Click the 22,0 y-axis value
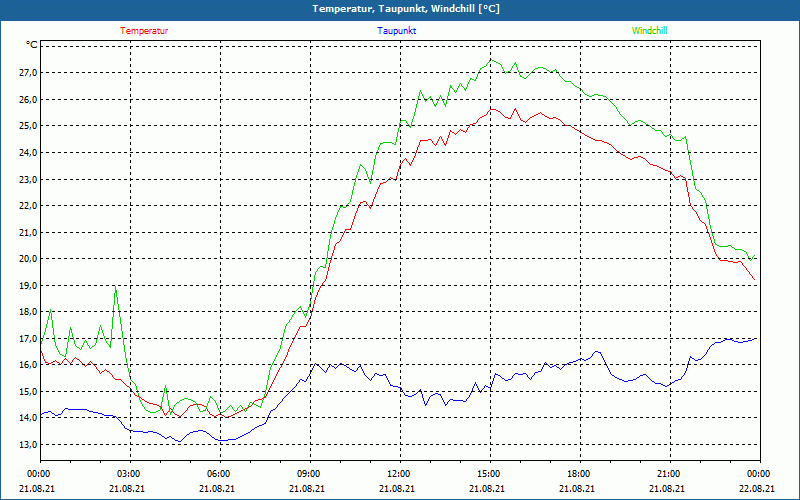Viewport: 800px width, 500px height. point(28,206)
